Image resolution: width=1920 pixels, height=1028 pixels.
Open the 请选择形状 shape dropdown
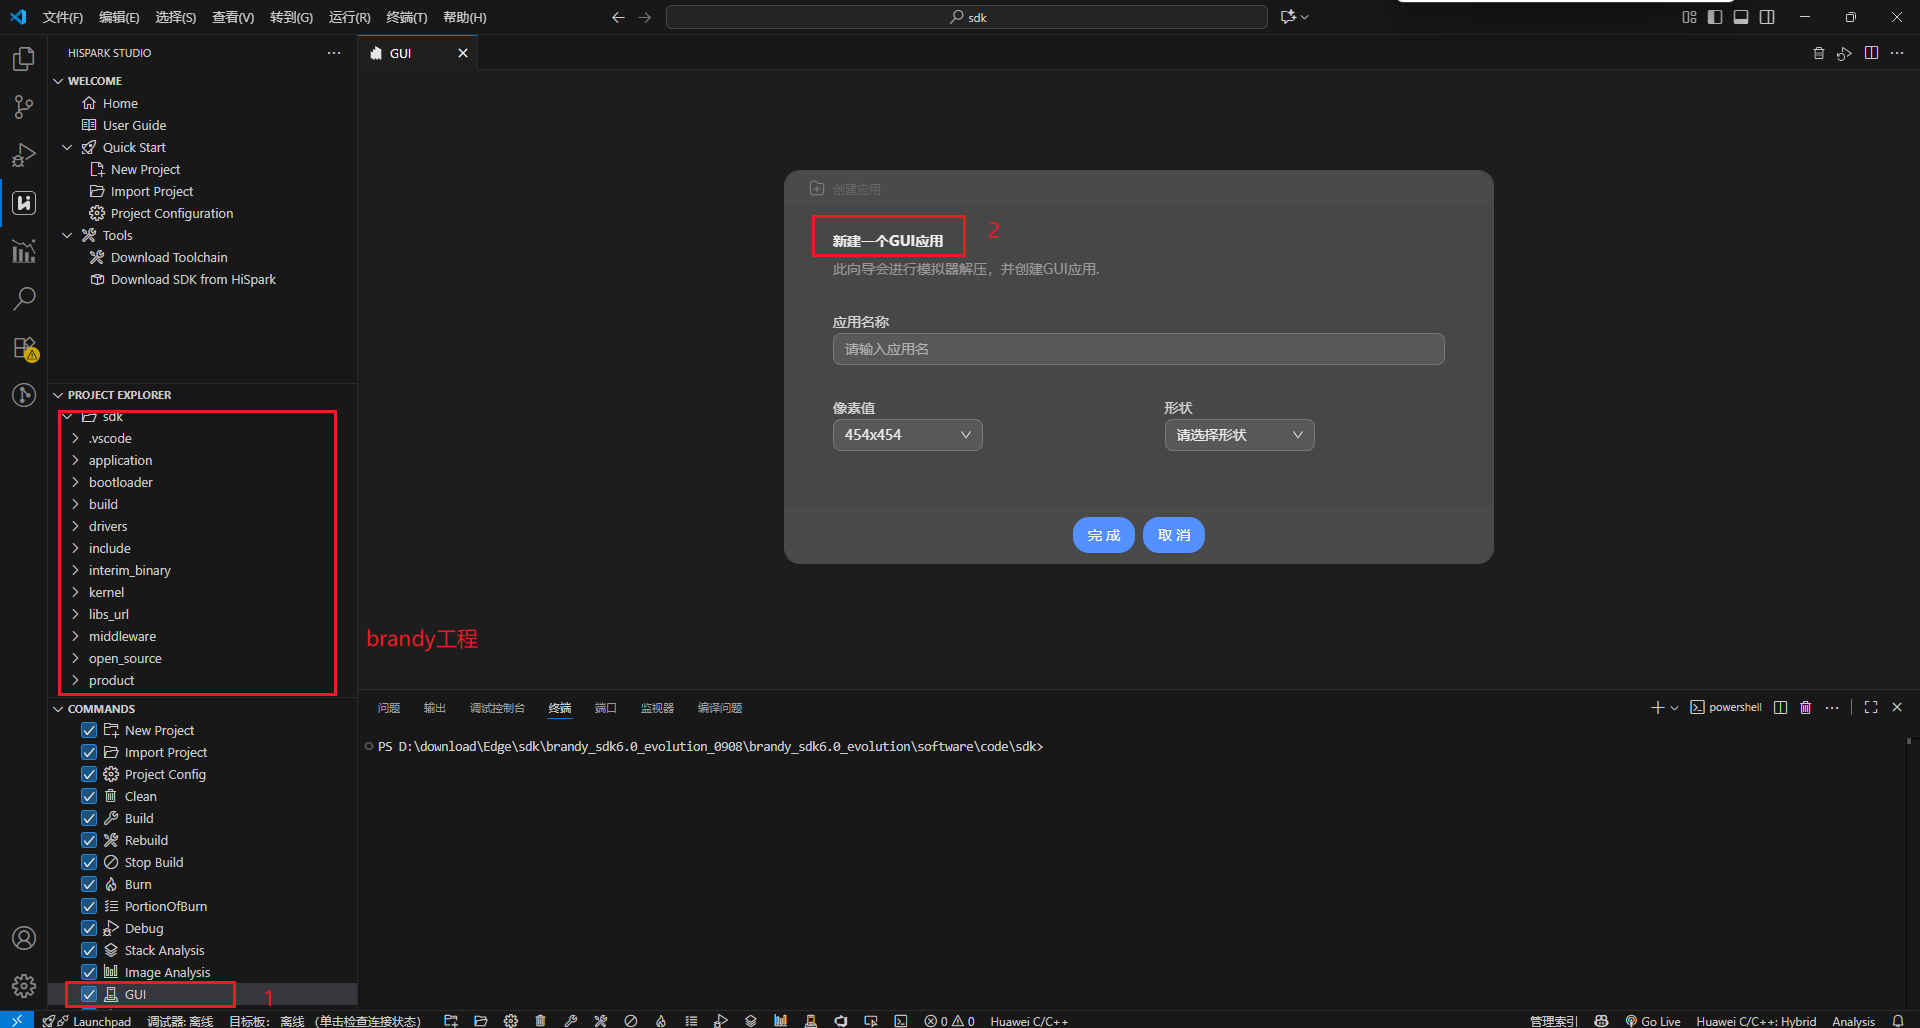(x=1239, y=435)
